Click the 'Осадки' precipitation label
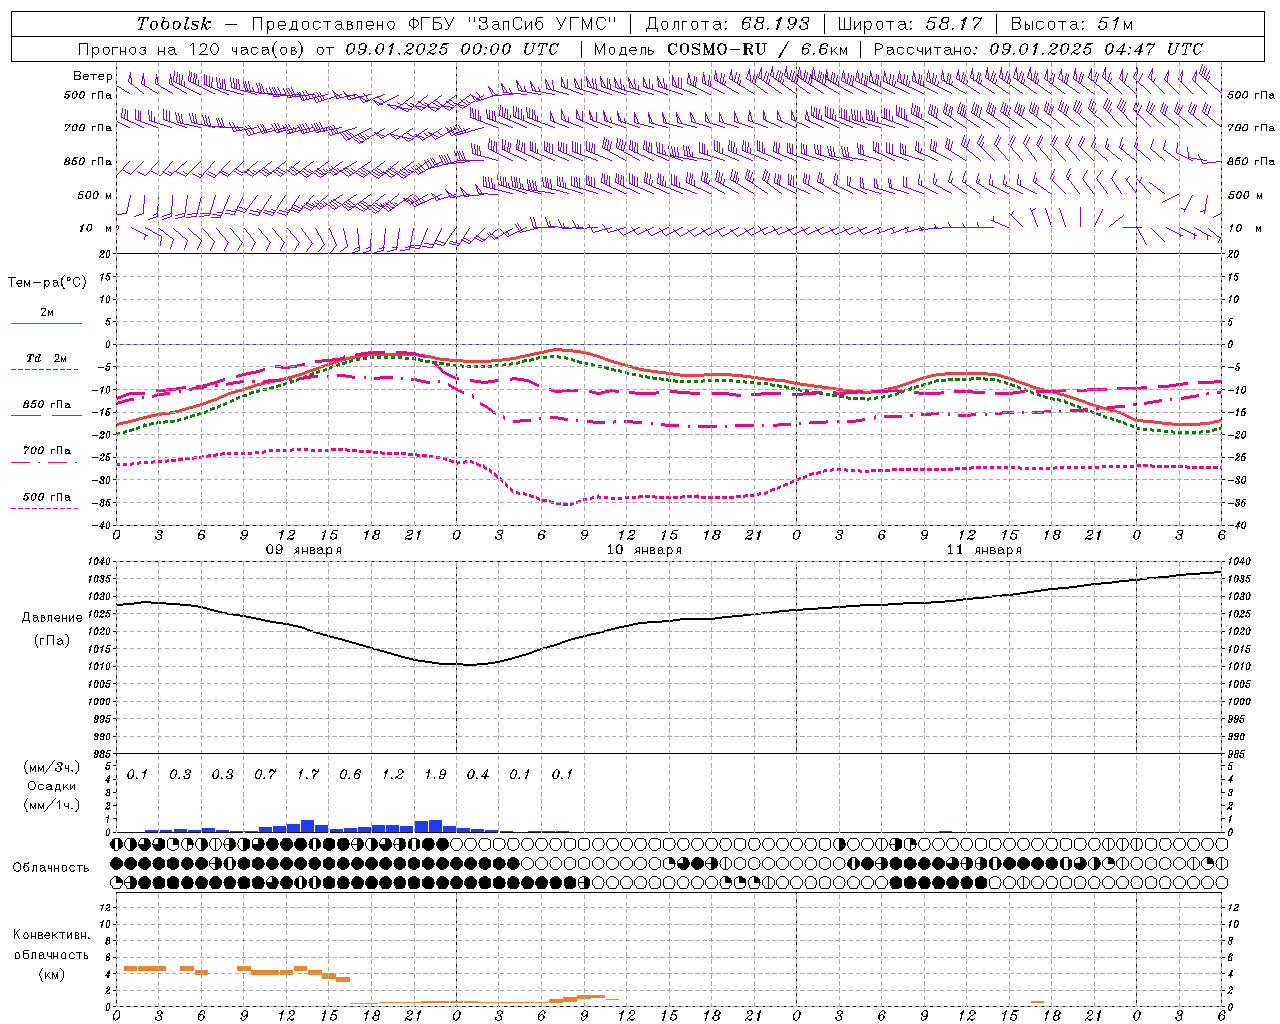The height and width of the screenshot is (1024, 1280). point(52,786)
